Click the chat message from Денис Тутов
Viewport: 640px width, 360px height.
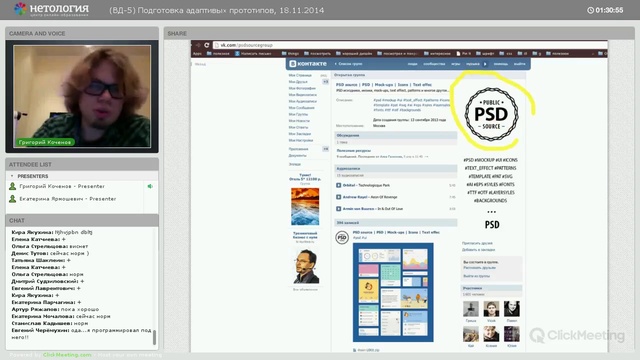pos(50,253)
